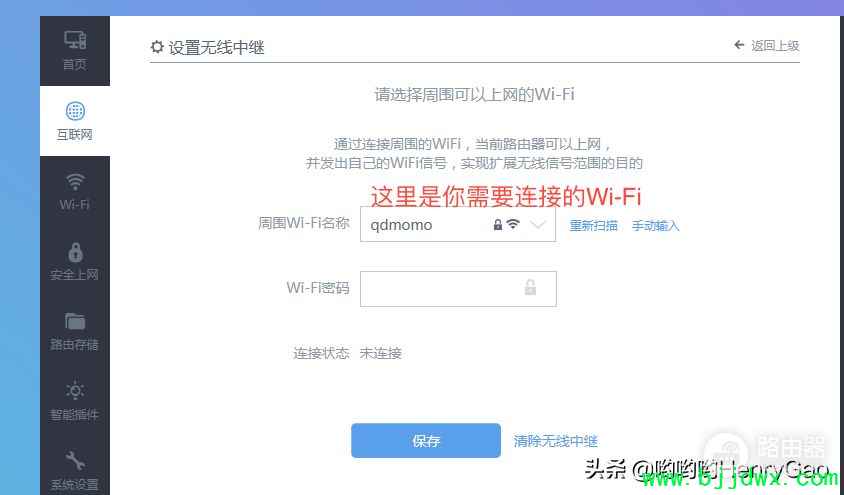This screenshot has width=844, height=495.
Task: Click the gear icon beside page title
Action: [157, 47]
